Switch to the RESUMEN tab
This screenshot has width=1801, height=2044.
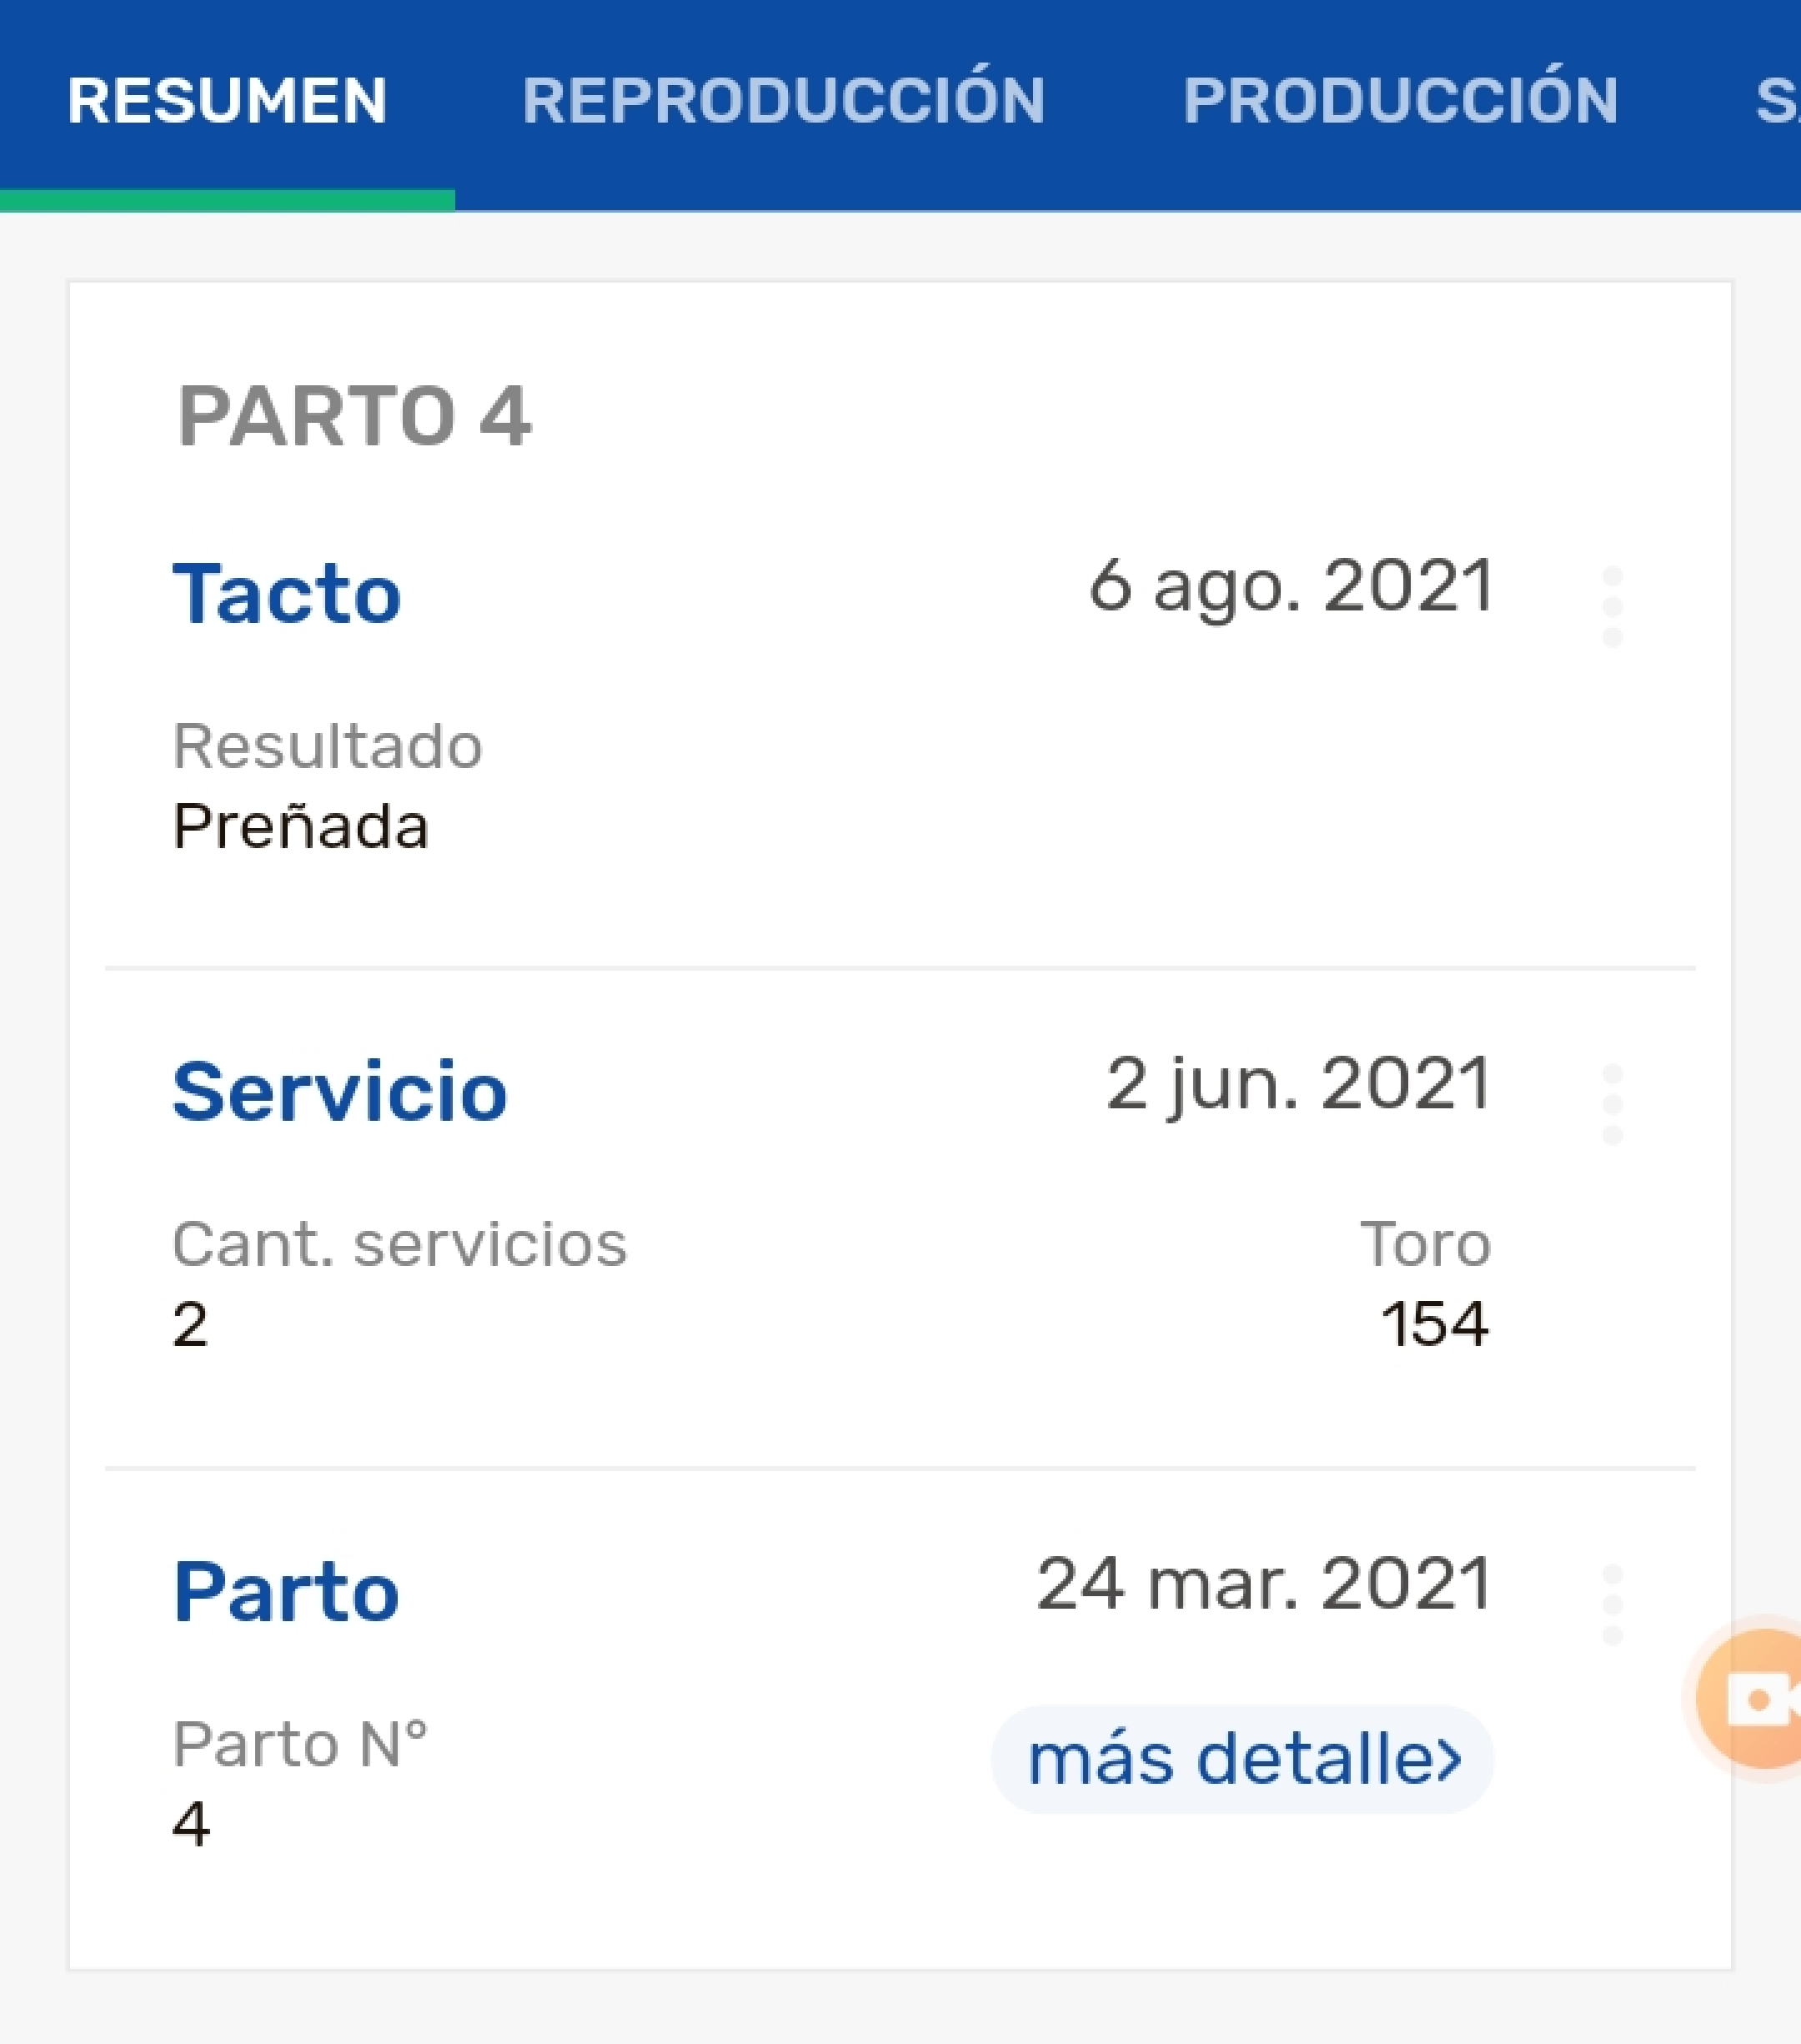227,100
